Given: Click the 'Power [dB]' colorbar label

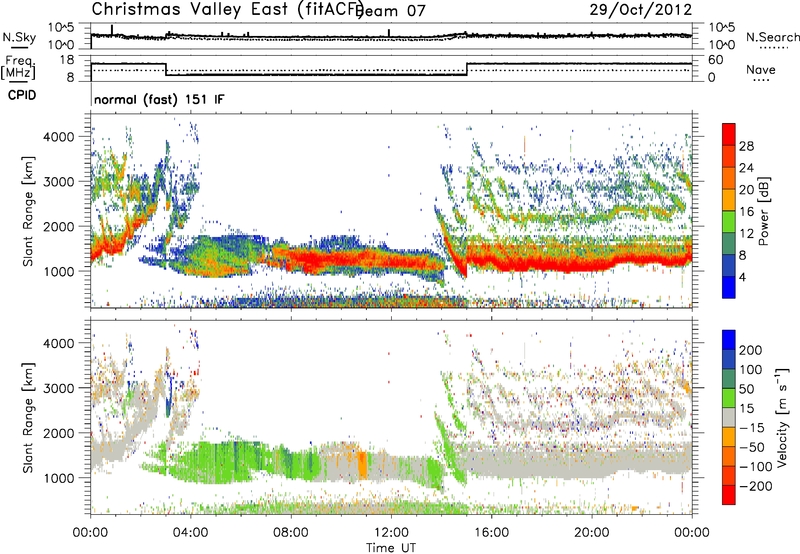Looking at the screenshot, I should (763, 211).
